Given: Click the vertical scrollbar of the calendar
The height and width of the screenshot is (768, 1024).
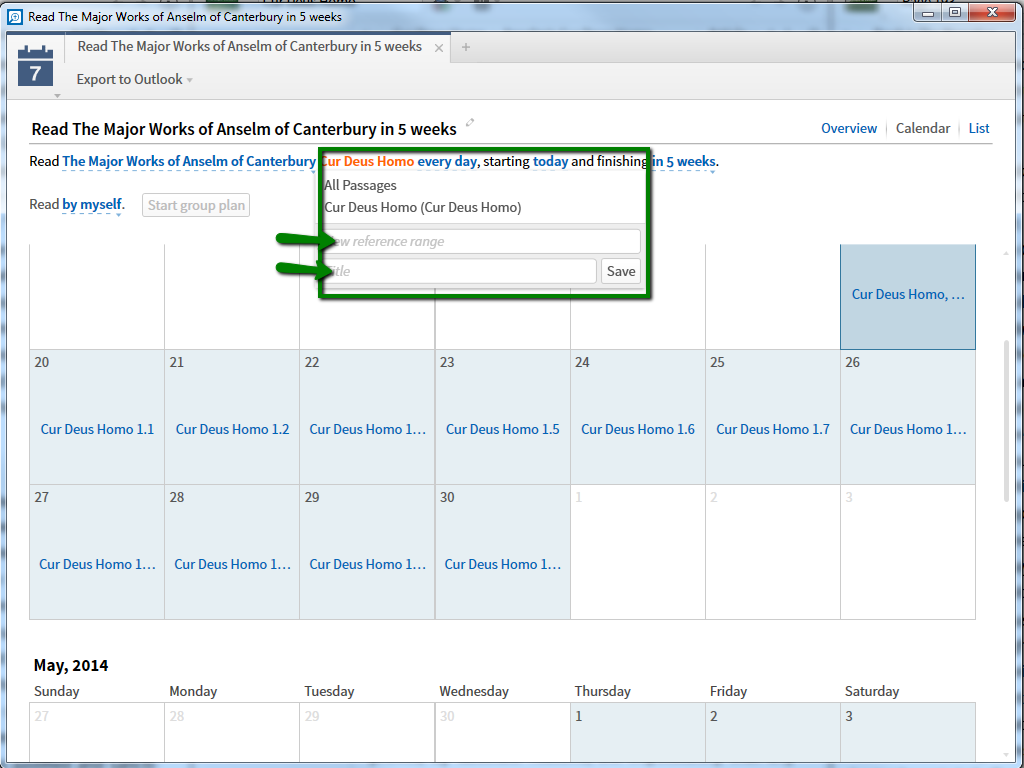Looking at the screenshot, I should [1006, 421].
